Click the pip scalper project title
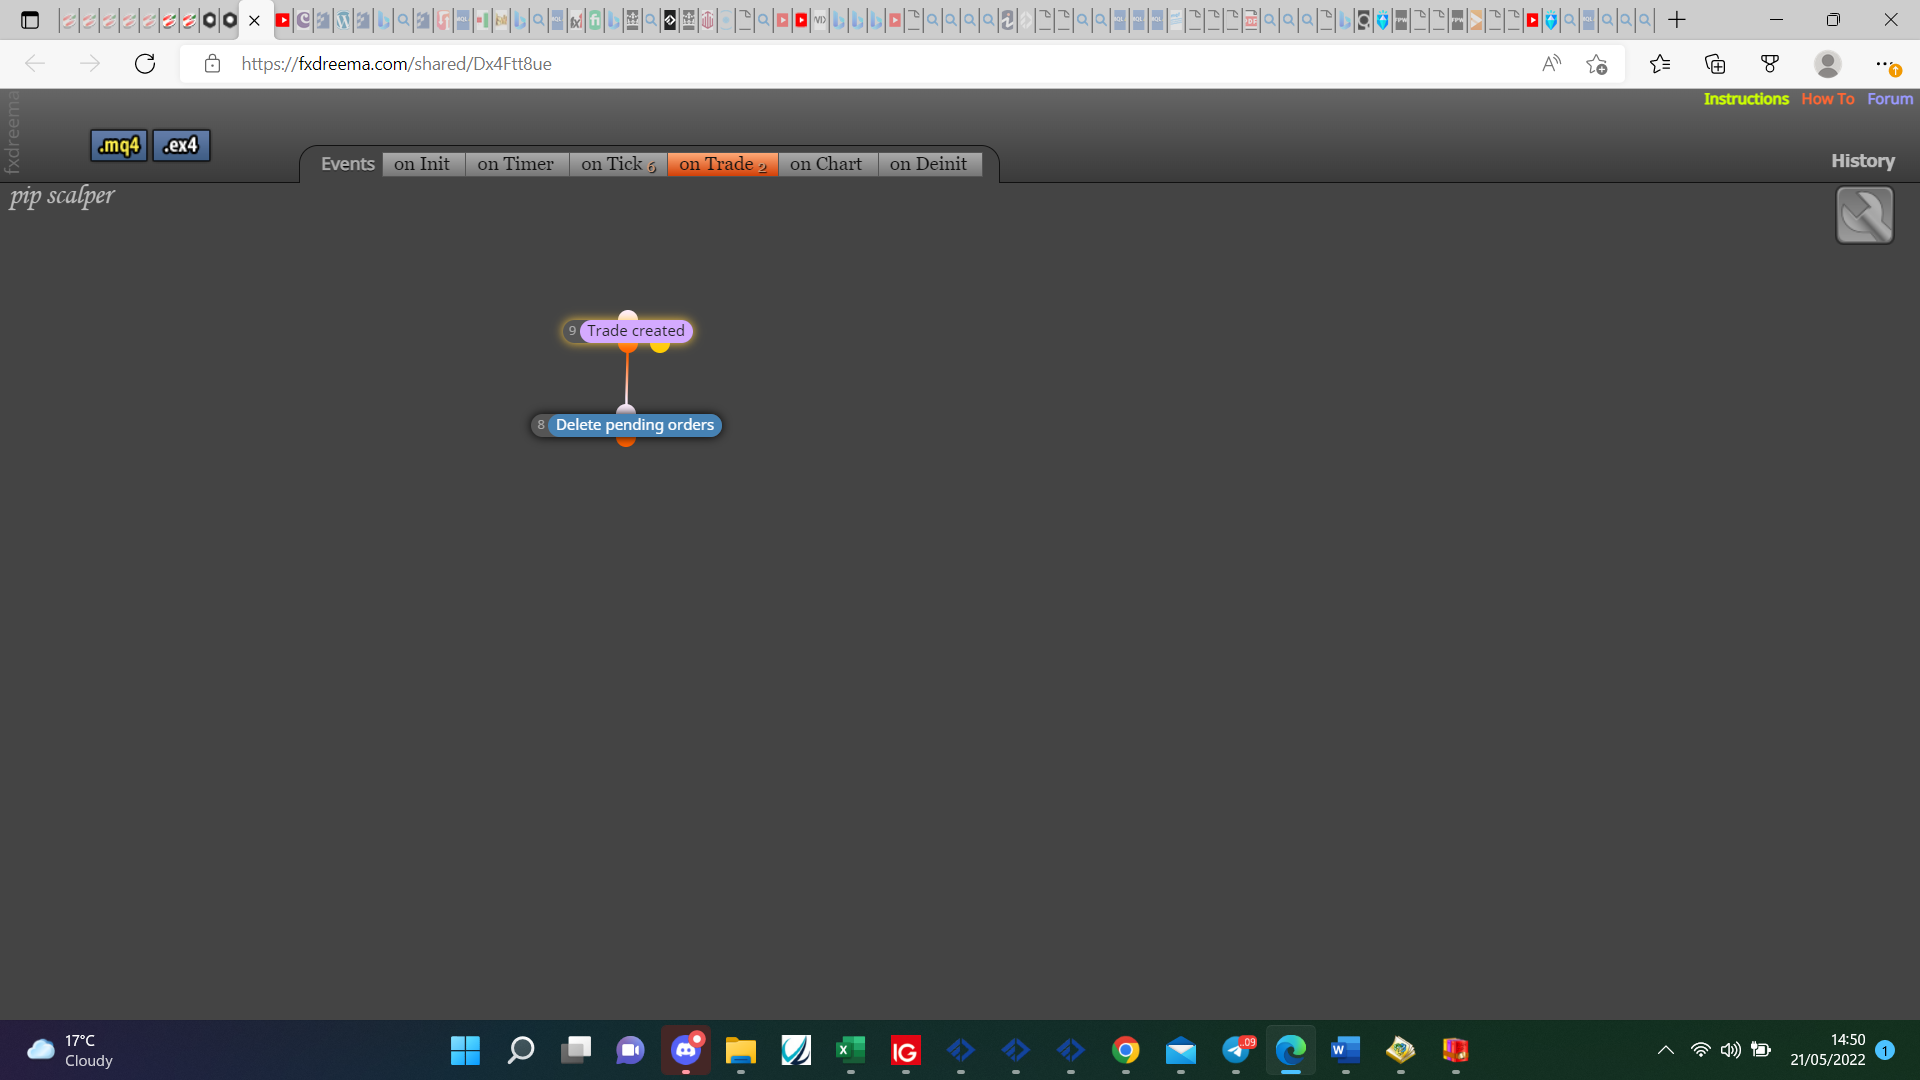1920x1080 pixels. (62, 196)
